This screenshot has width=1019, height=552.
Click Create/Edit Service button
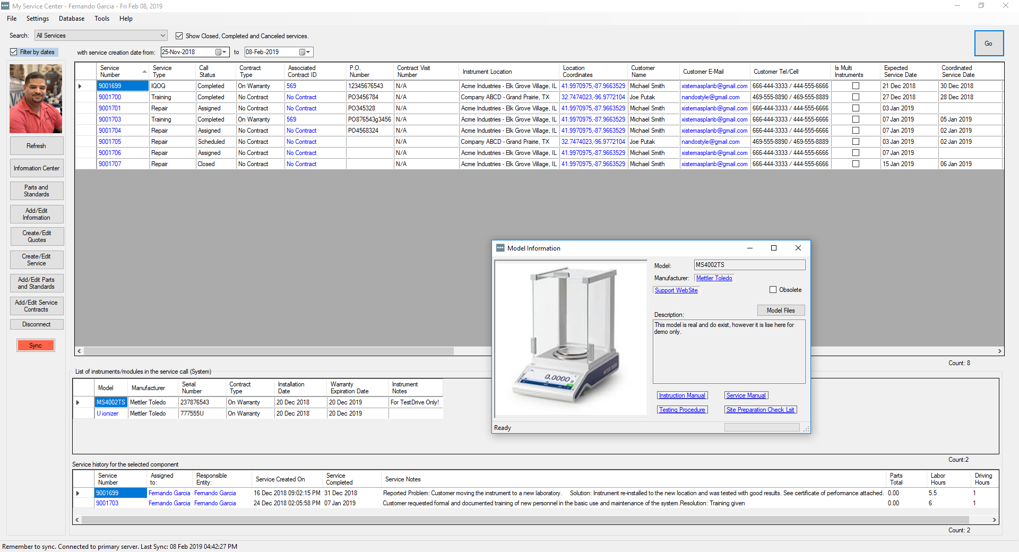[x=36, y=259]
